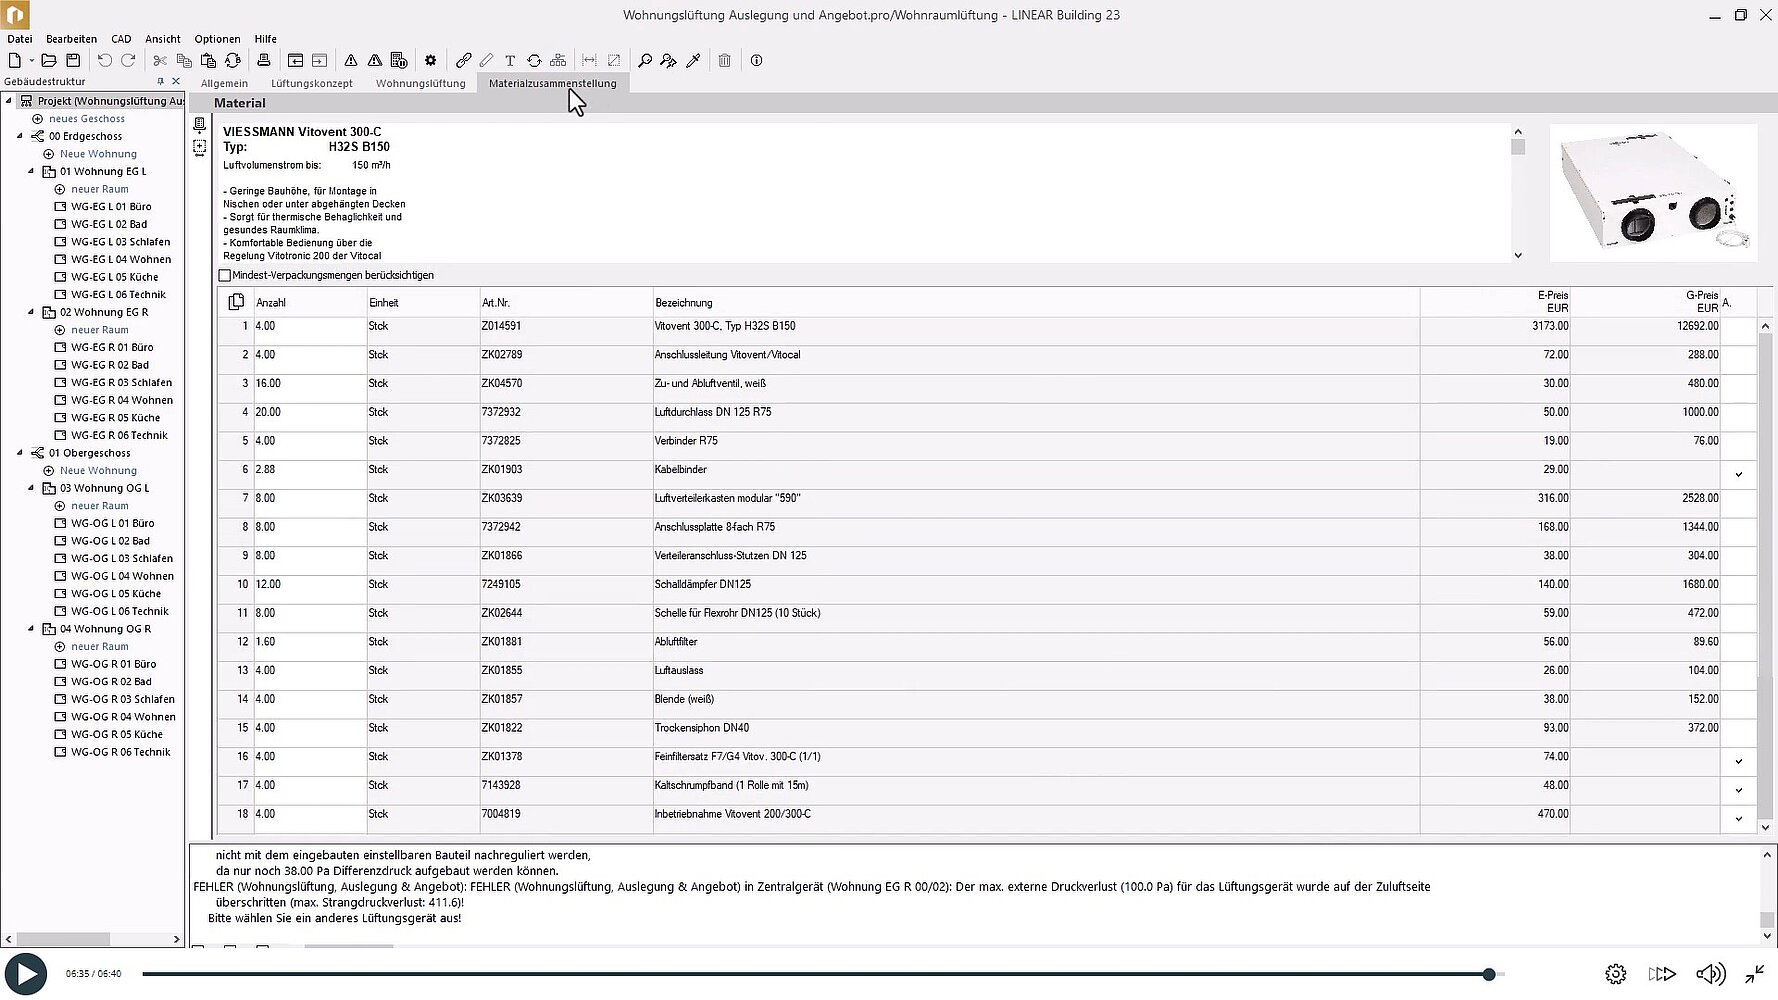Toggle the checkmark in Kaltschrumpfband row
Screen dimensions: 1778x1000
tap(1738, 791)
